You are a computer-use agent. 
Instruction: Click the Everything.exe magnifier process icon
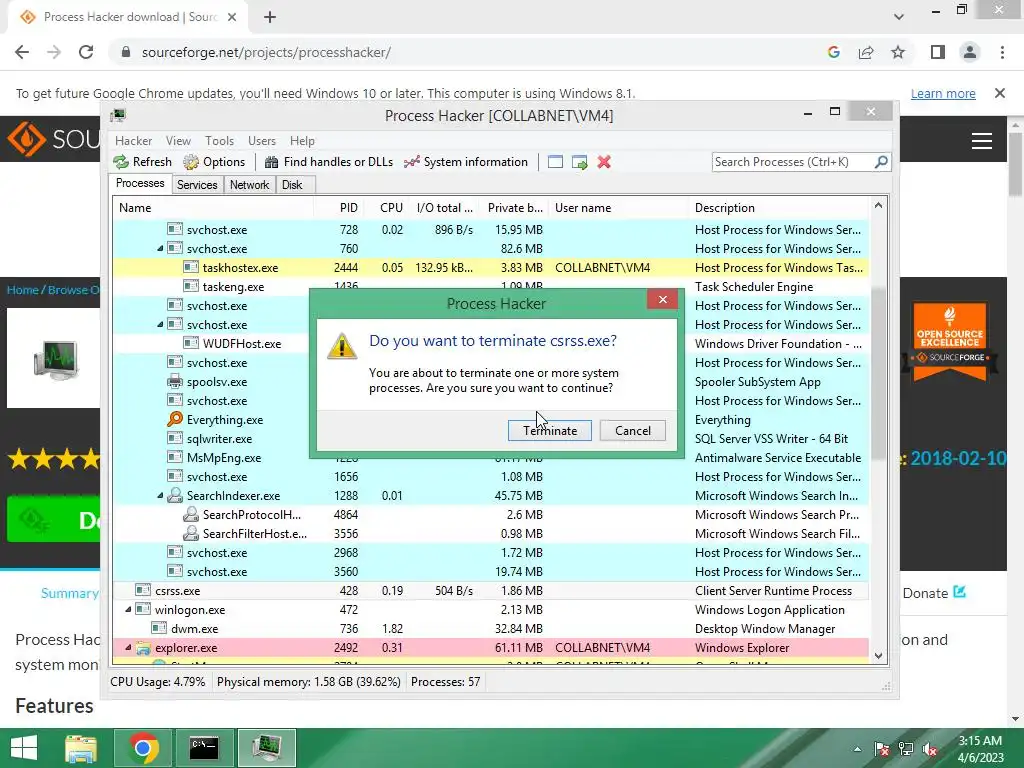pyautogui.click(x=174, y=419)
